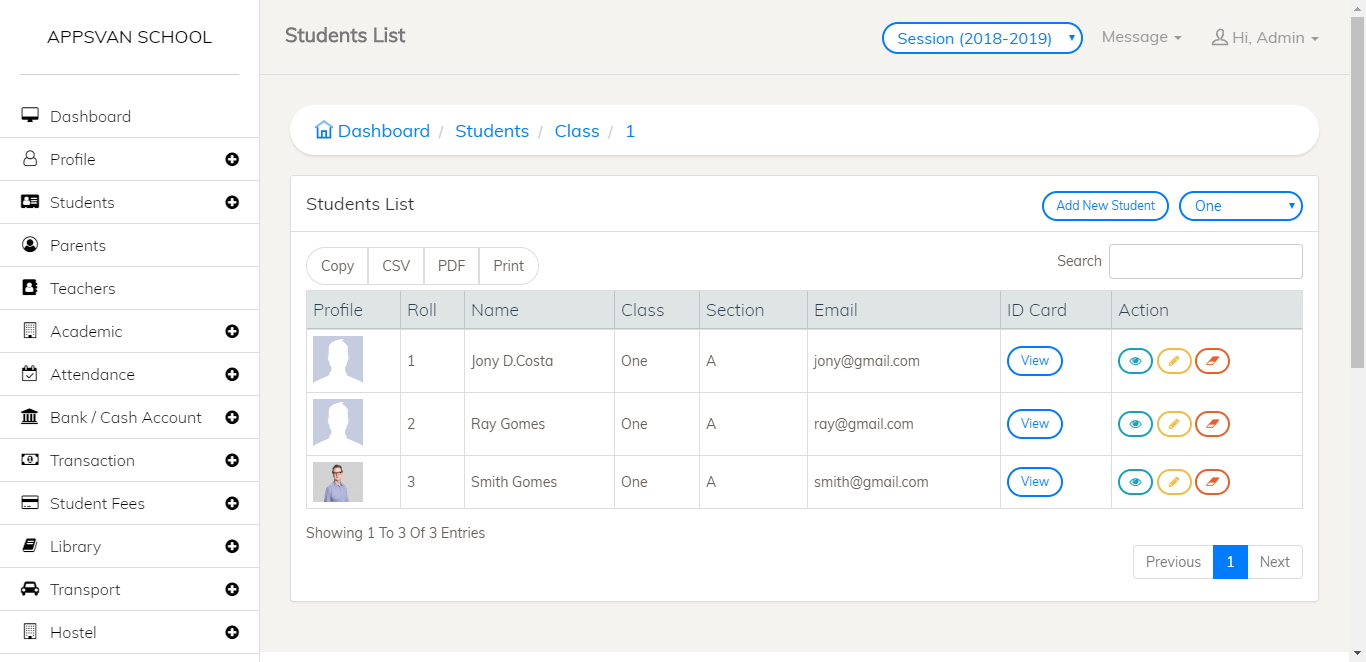The image size is (1366, 662).
Task: Toggle the eye icon on Ray Gomes row
Action: point(1135,423)
